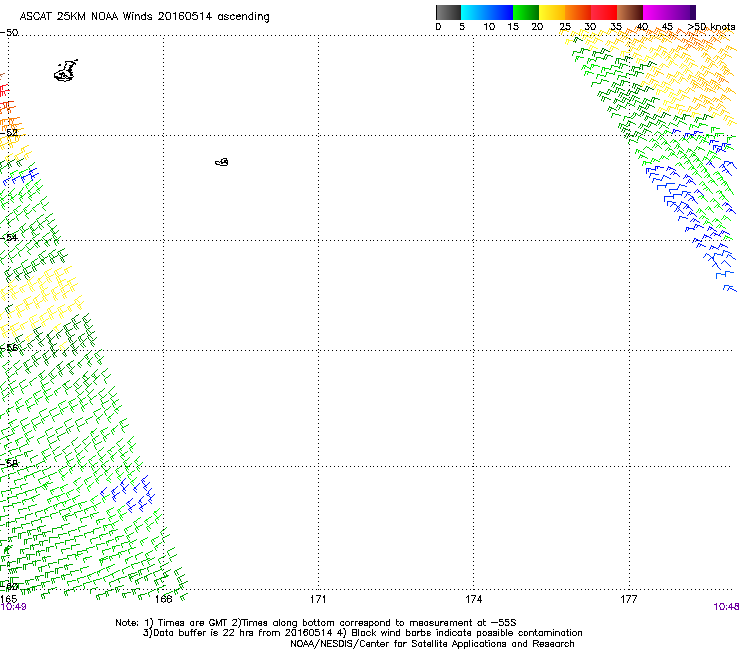Click the larger island outline near -50 latitude
This screenshot has width=740, height=650.
[66, 71]
